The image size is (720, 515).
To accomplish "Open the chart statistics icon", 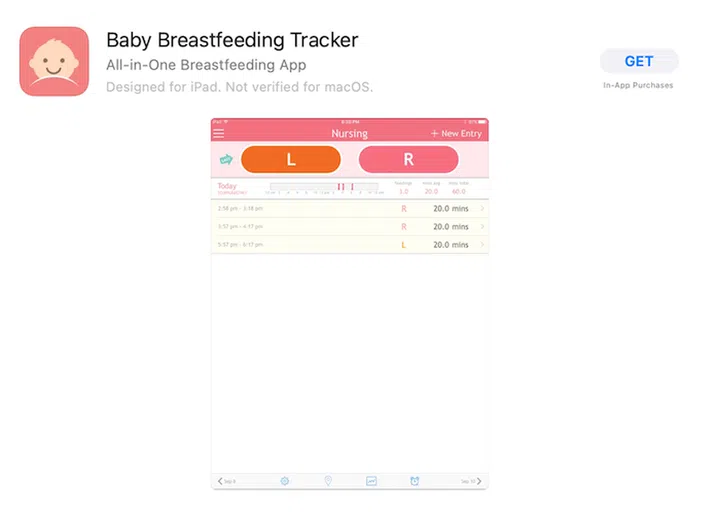I will coord(371,481).
